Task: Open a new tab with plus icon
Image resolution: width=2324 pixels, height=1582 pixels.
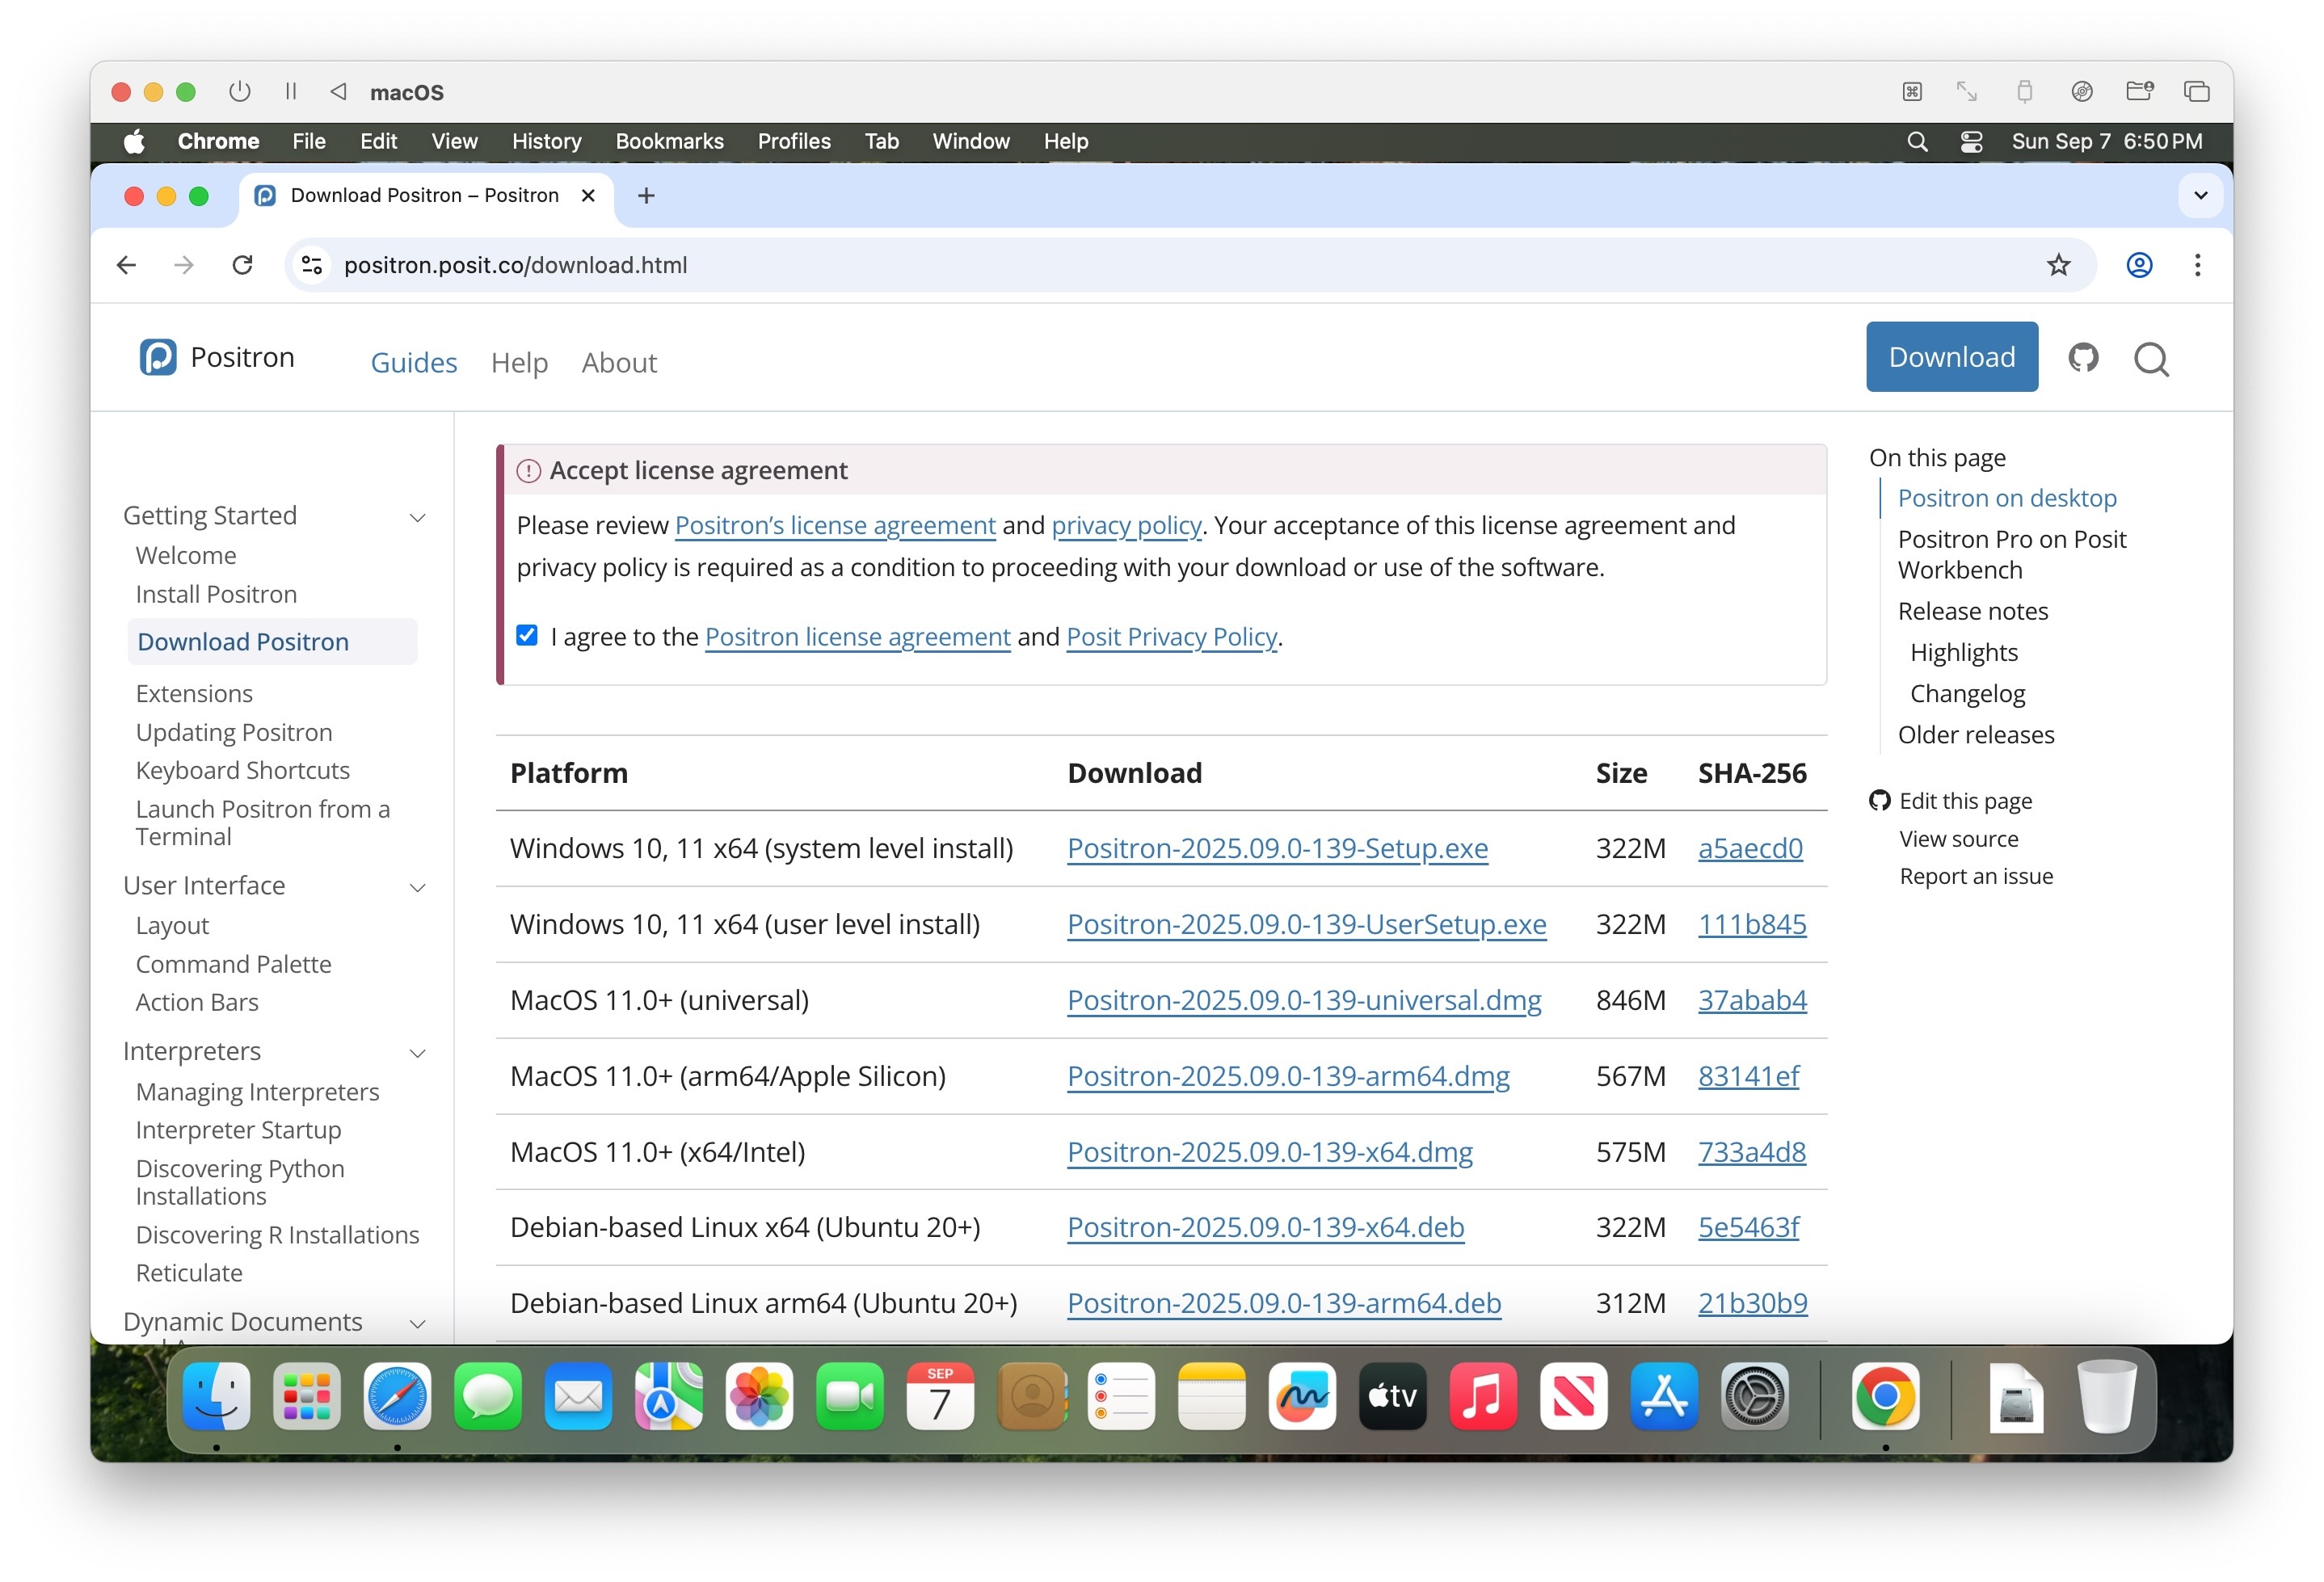Action: [x=646, y=196]
